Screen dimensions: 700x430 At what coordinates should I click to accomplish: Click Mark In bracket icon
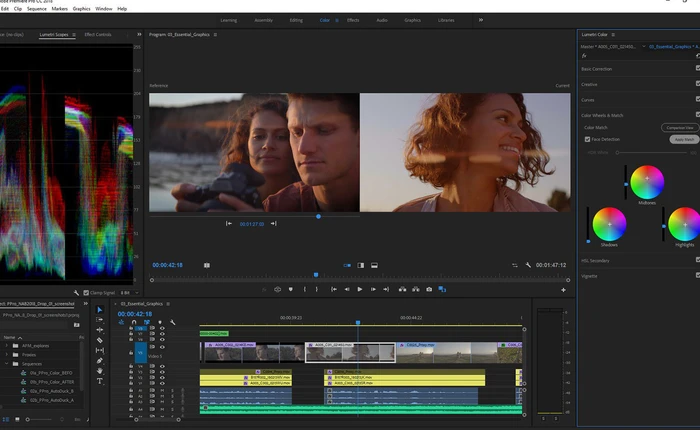click(305, 289)
